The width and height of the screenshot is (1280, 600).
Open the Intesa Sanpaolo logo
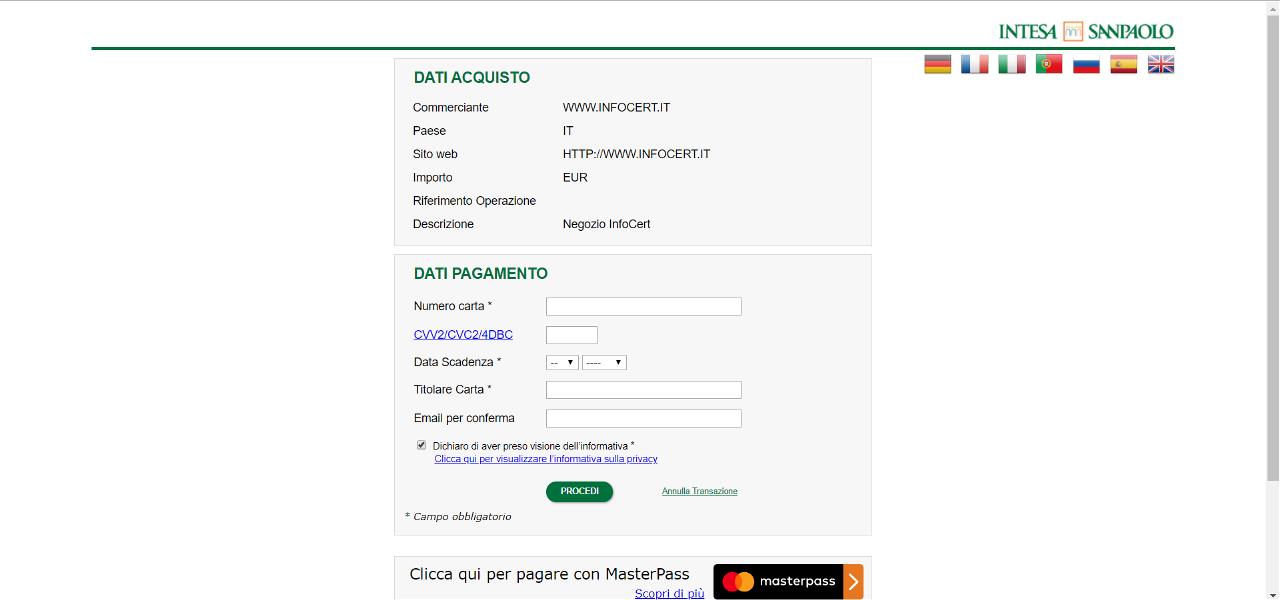click(x=1086, y=31)
